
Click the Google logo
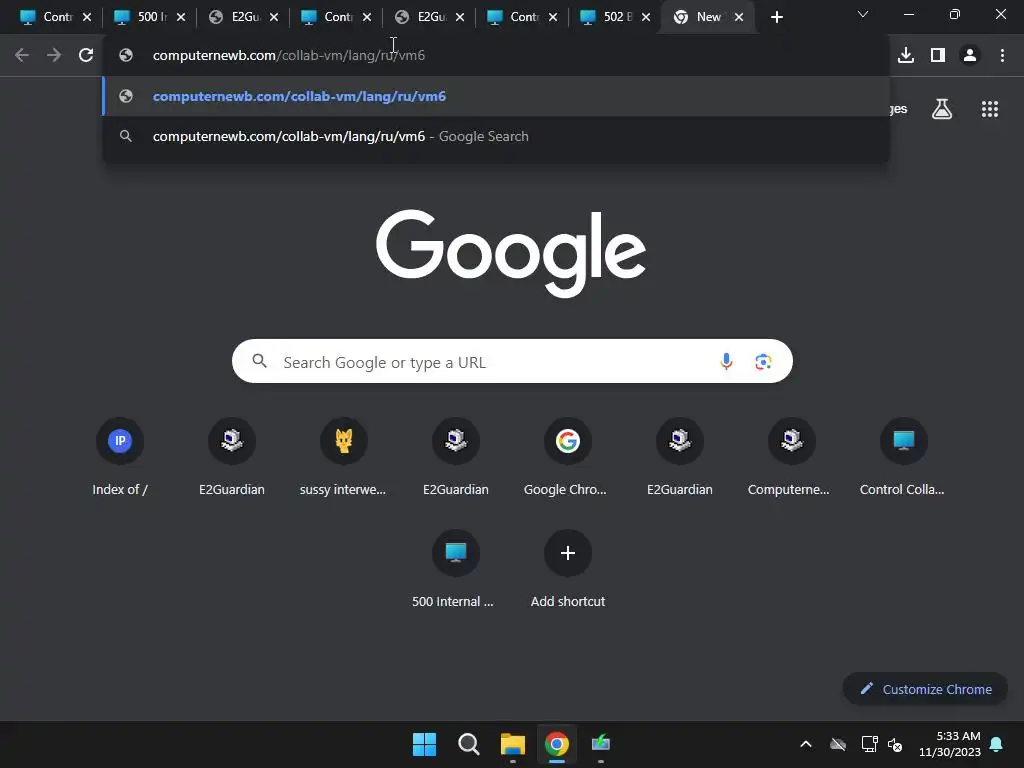coord(511,253)
